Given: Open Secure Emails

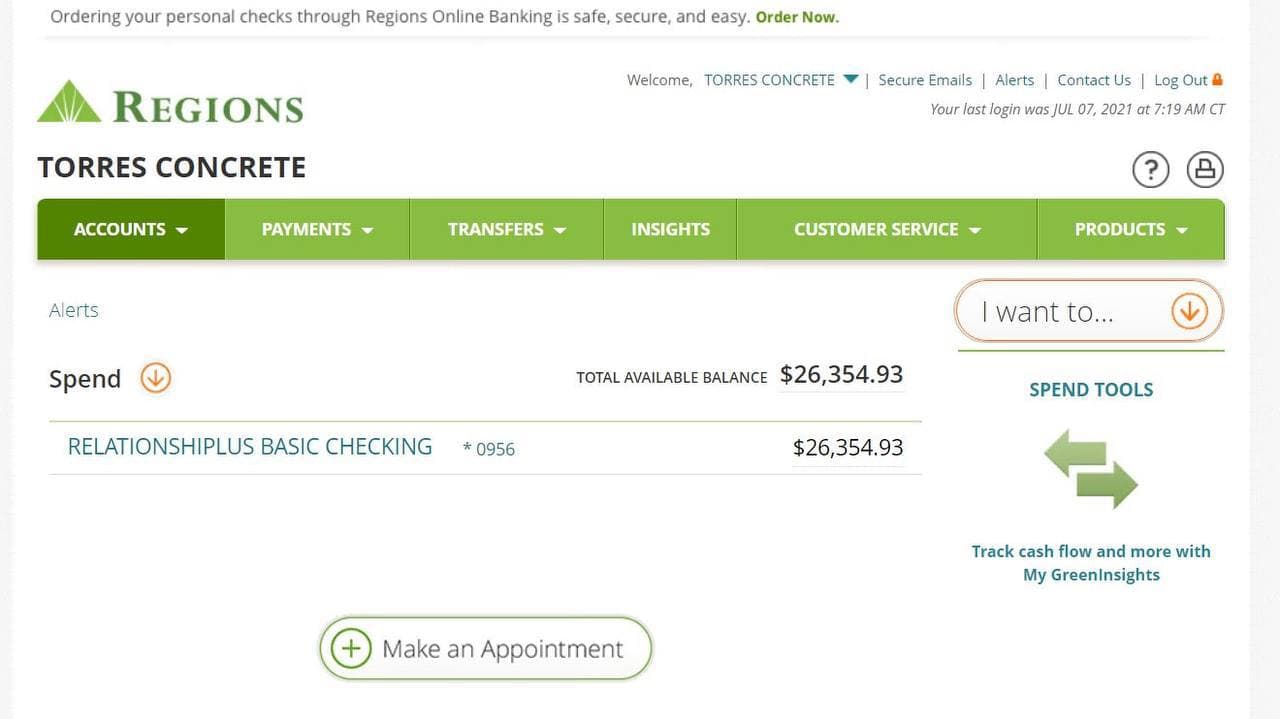Looking at the screenshot, I should click(925, 80).
